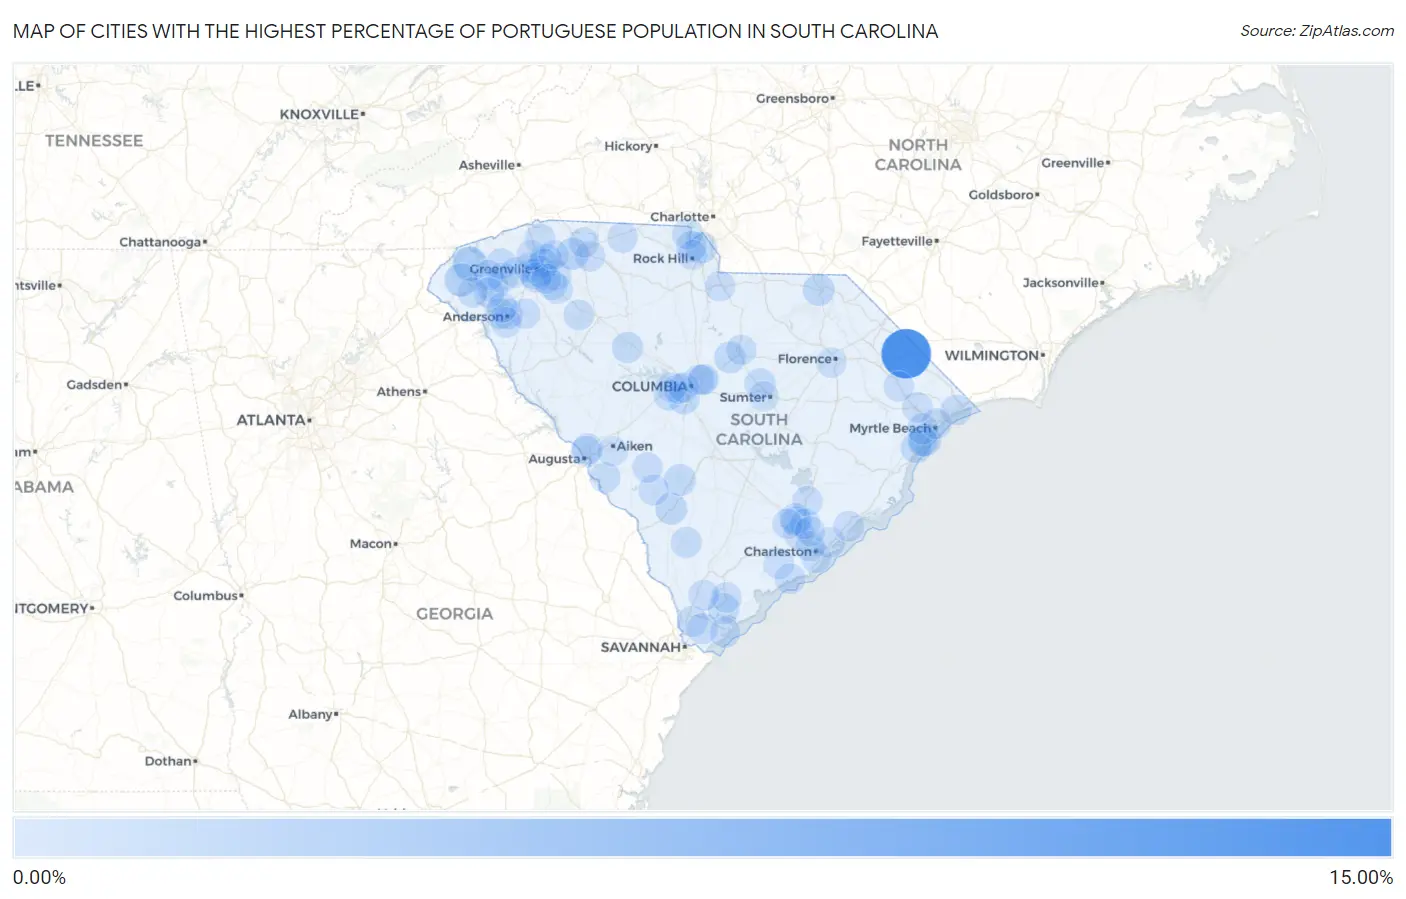Click the Chattanooga city label
1406x899 pixels.
[x=163, y=242]
